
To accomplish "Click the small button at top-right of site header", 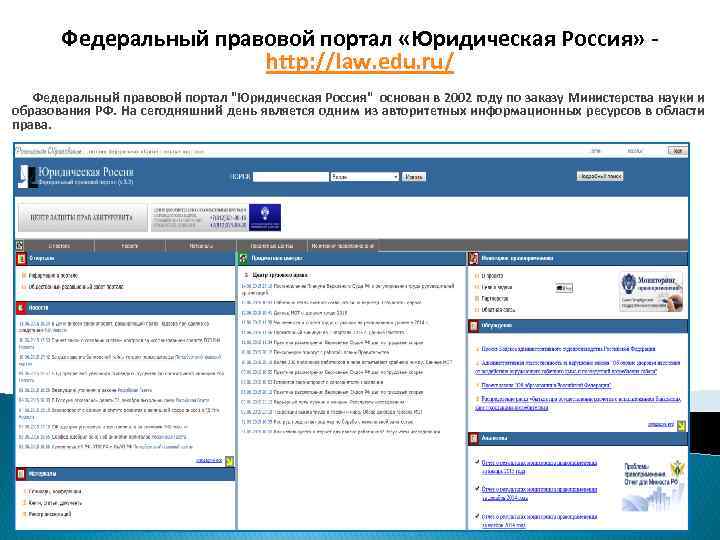I will (x=677, y=151).
